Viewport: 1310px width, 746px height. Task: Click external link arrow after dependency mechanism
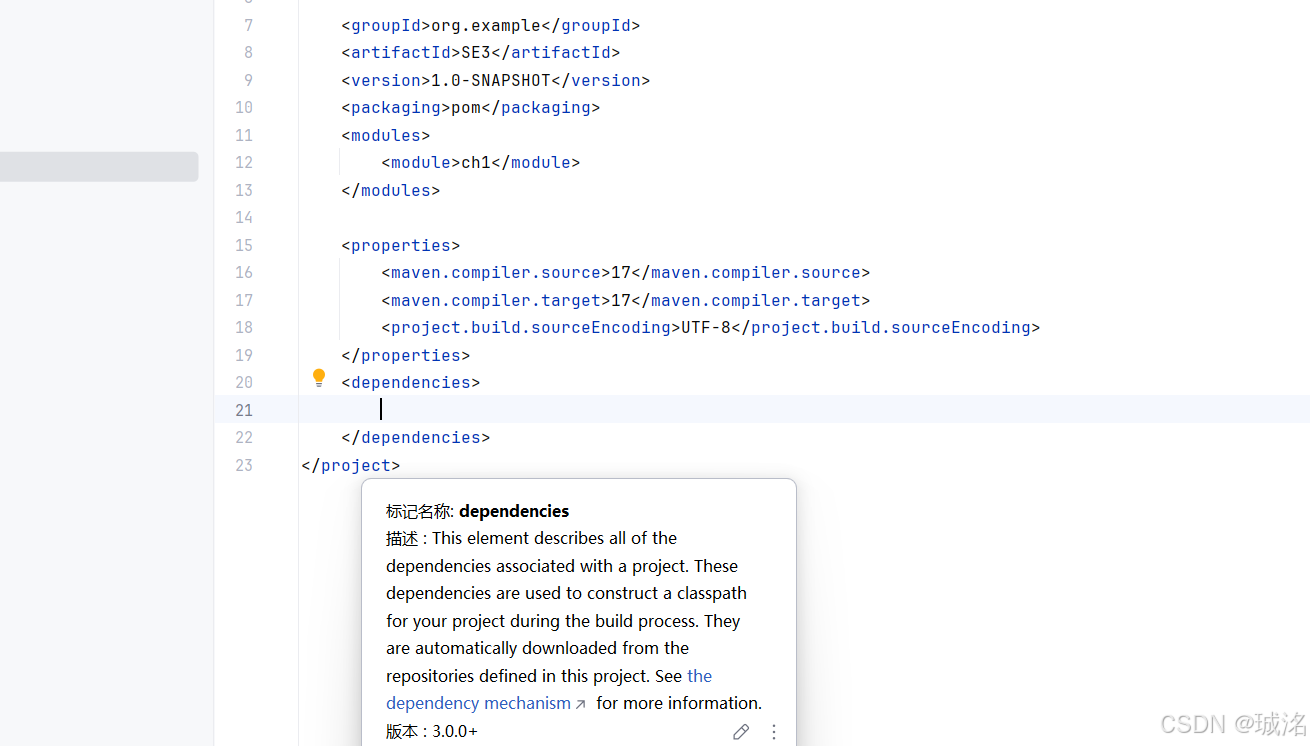pyautogui.click(x=580, y=704)
